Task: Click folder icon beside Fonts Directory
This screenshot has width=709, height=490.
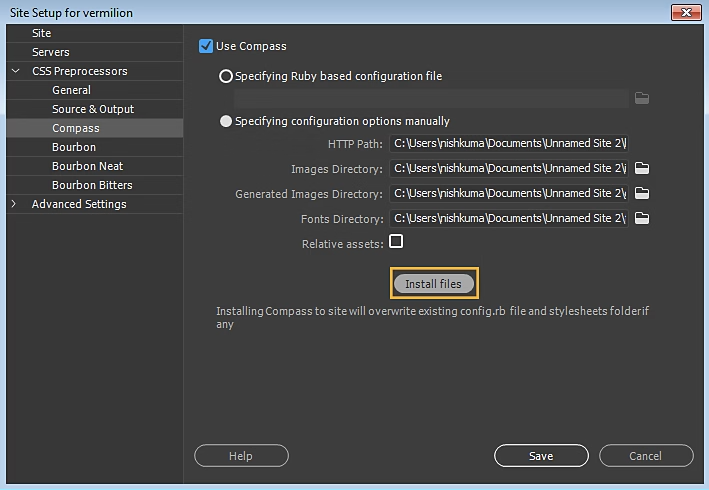Action: click(642, 218)
